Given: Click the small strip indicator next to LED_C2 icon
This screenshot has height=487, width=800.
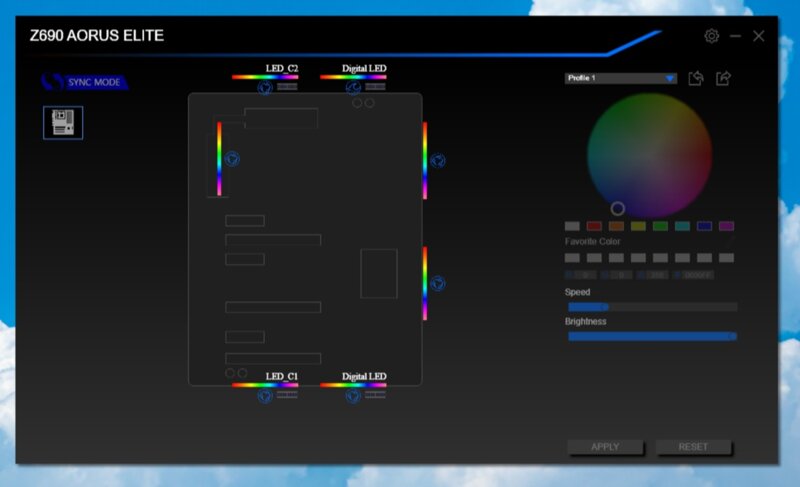Looking at the screenshot, I should click(x=287, y=87).
